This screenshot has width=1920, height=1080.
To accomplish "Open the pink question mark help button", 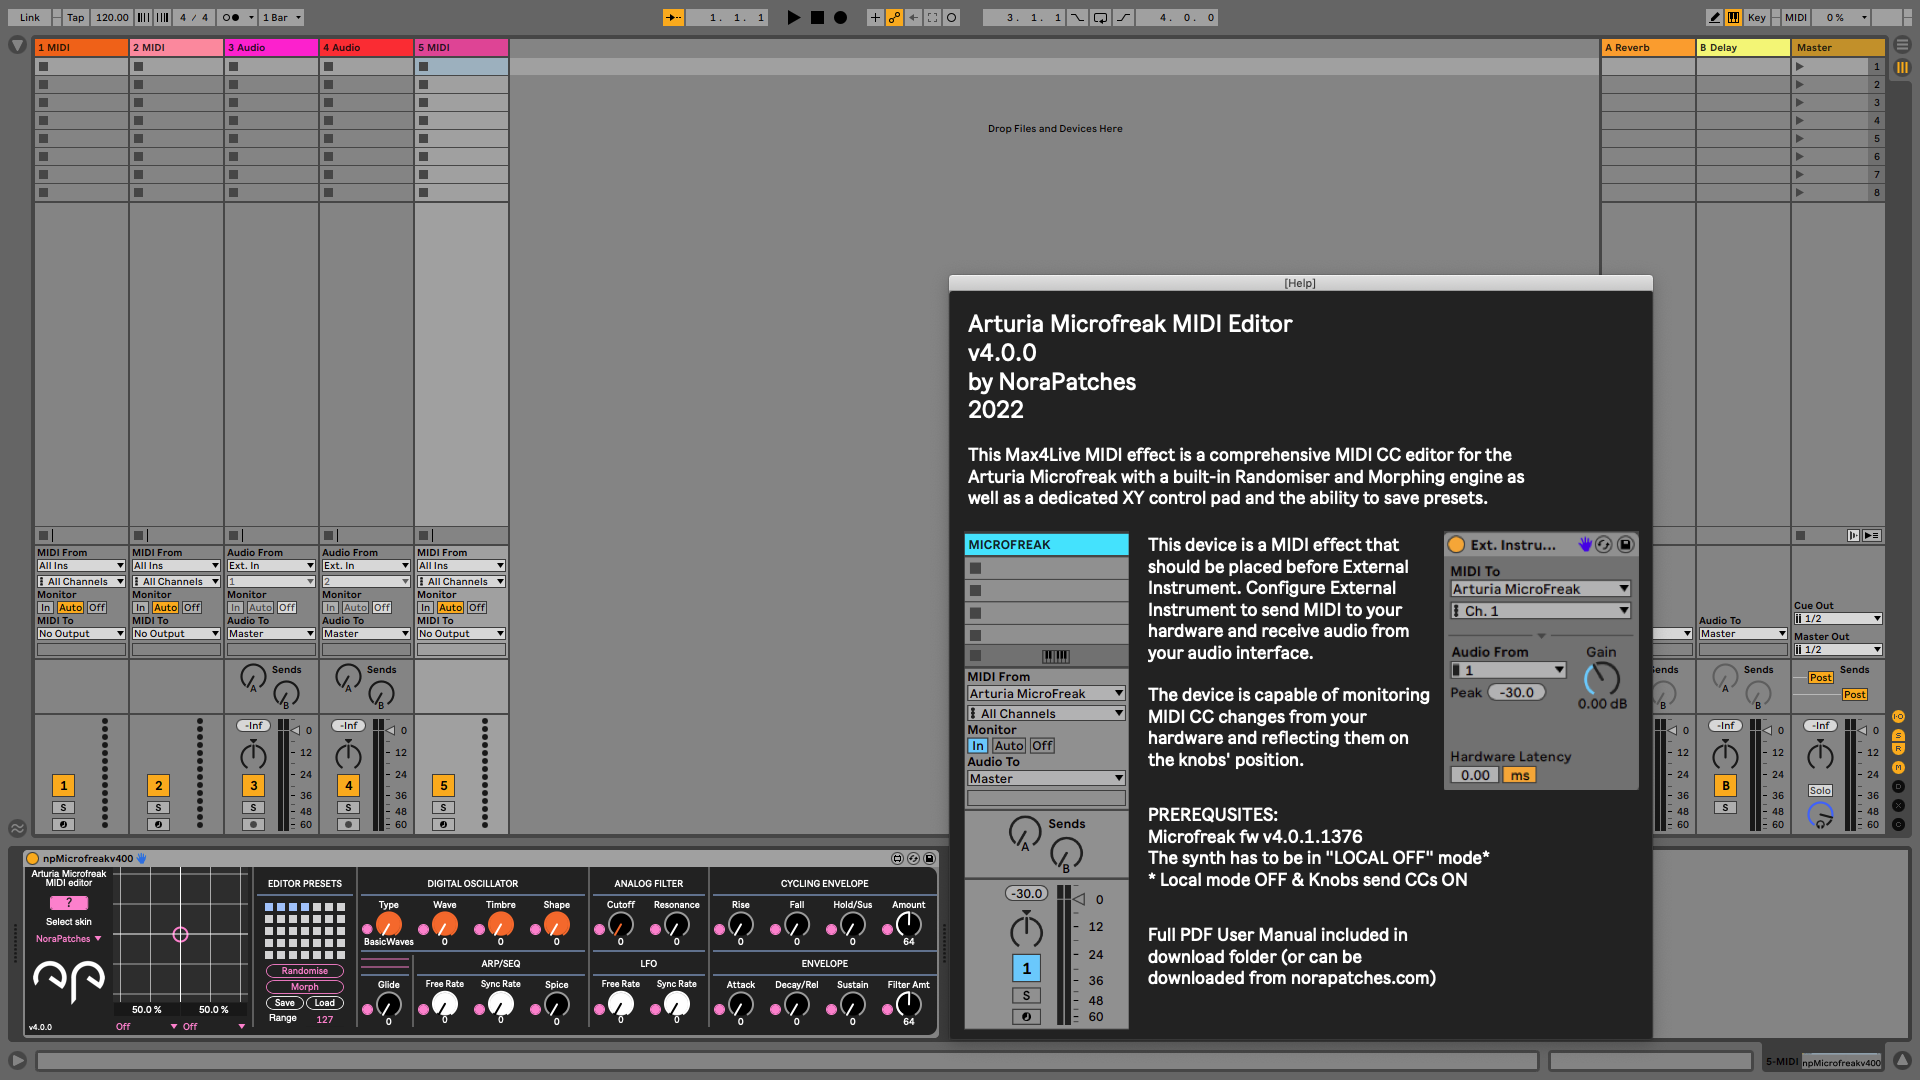I will tap(68, 902).
